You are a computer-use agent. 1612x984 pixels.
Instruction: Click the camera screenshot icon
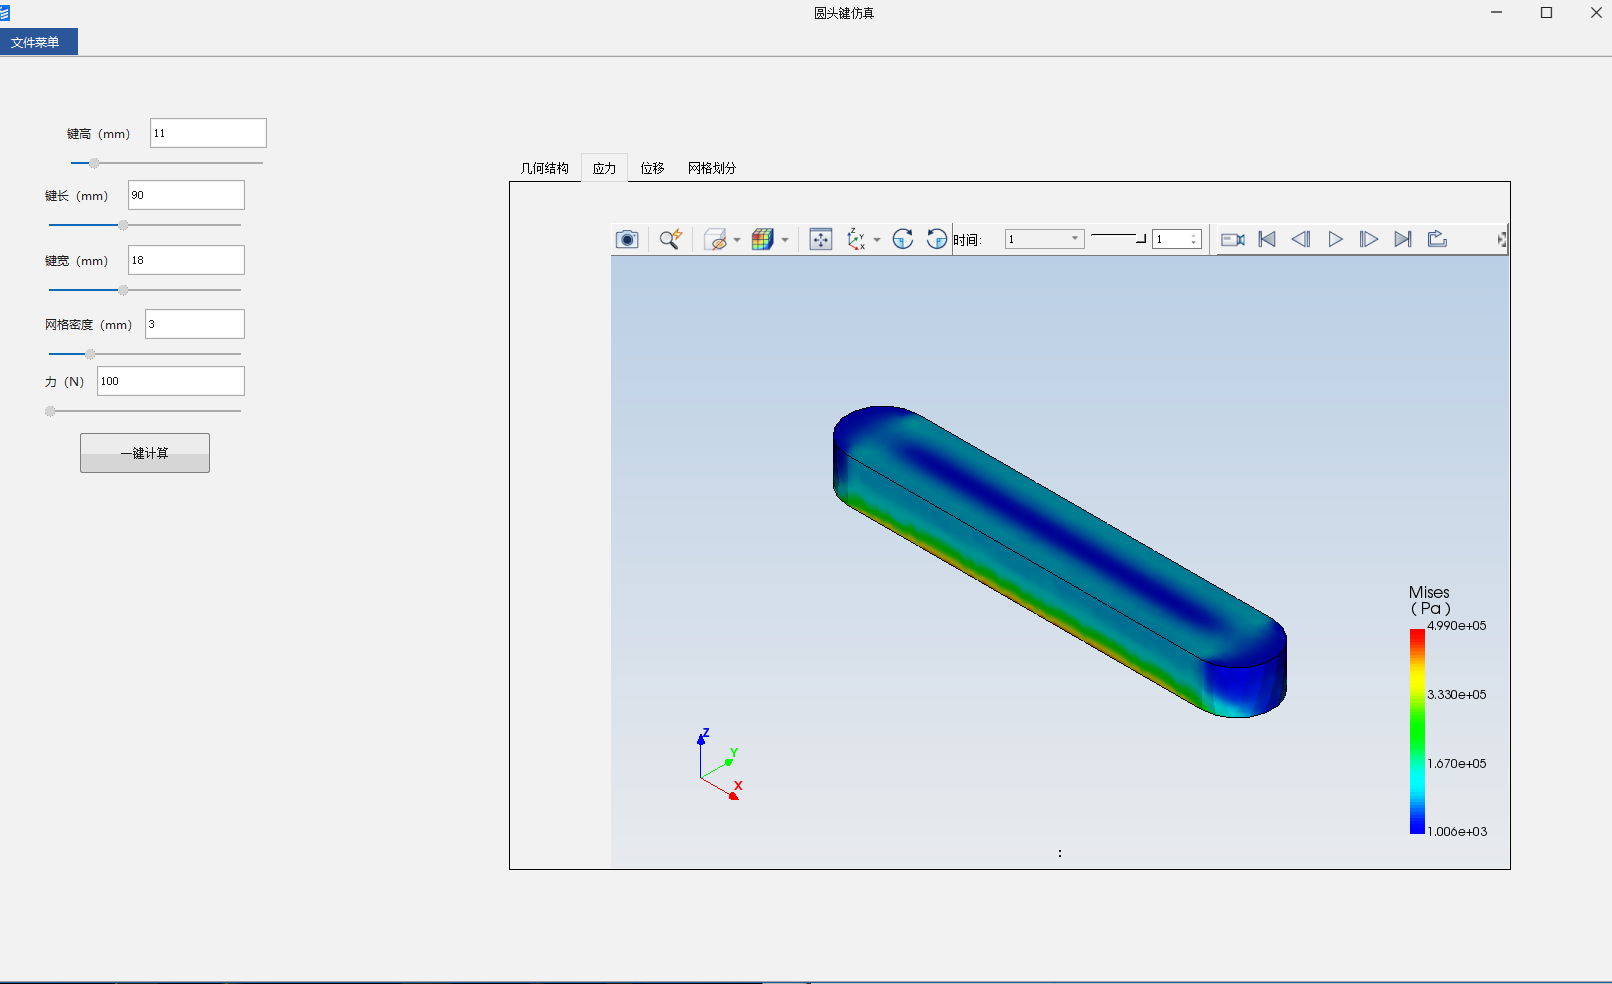(627, 239)
